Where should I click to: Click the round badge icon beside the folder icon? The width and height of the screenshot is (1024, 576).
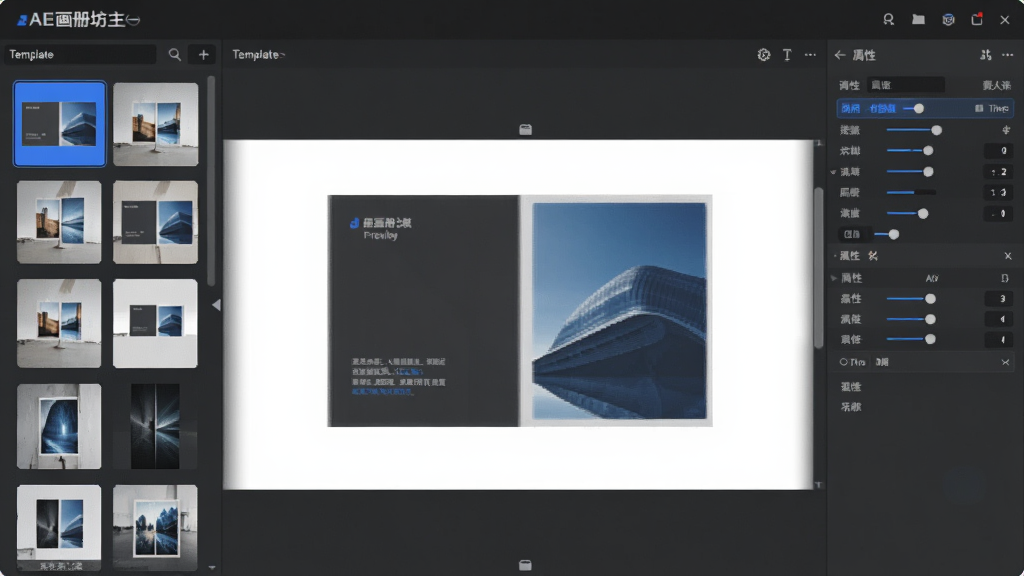[x=948, y=20]
